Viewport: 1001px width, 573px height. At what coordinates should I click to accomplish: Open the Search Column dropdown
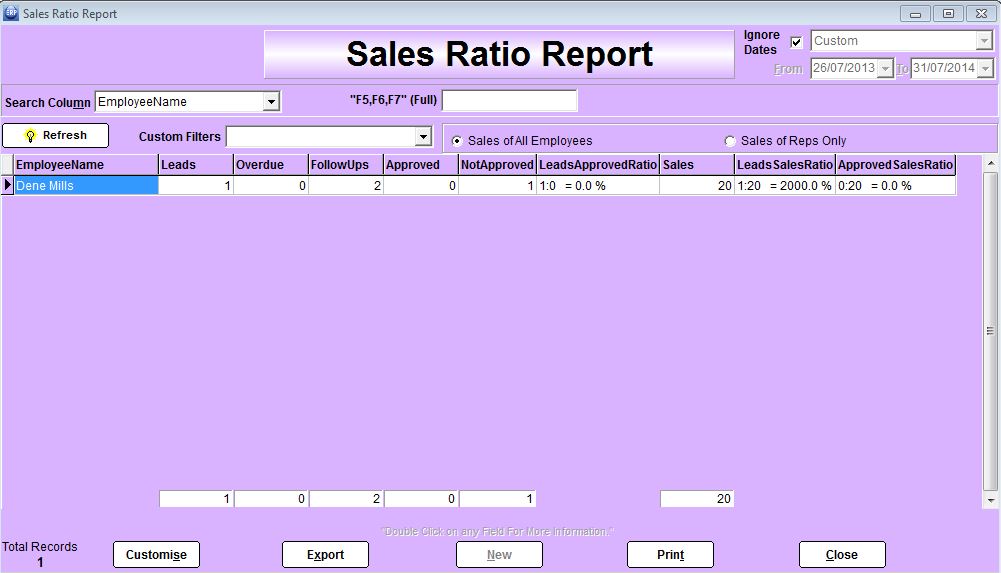[271, 102]
